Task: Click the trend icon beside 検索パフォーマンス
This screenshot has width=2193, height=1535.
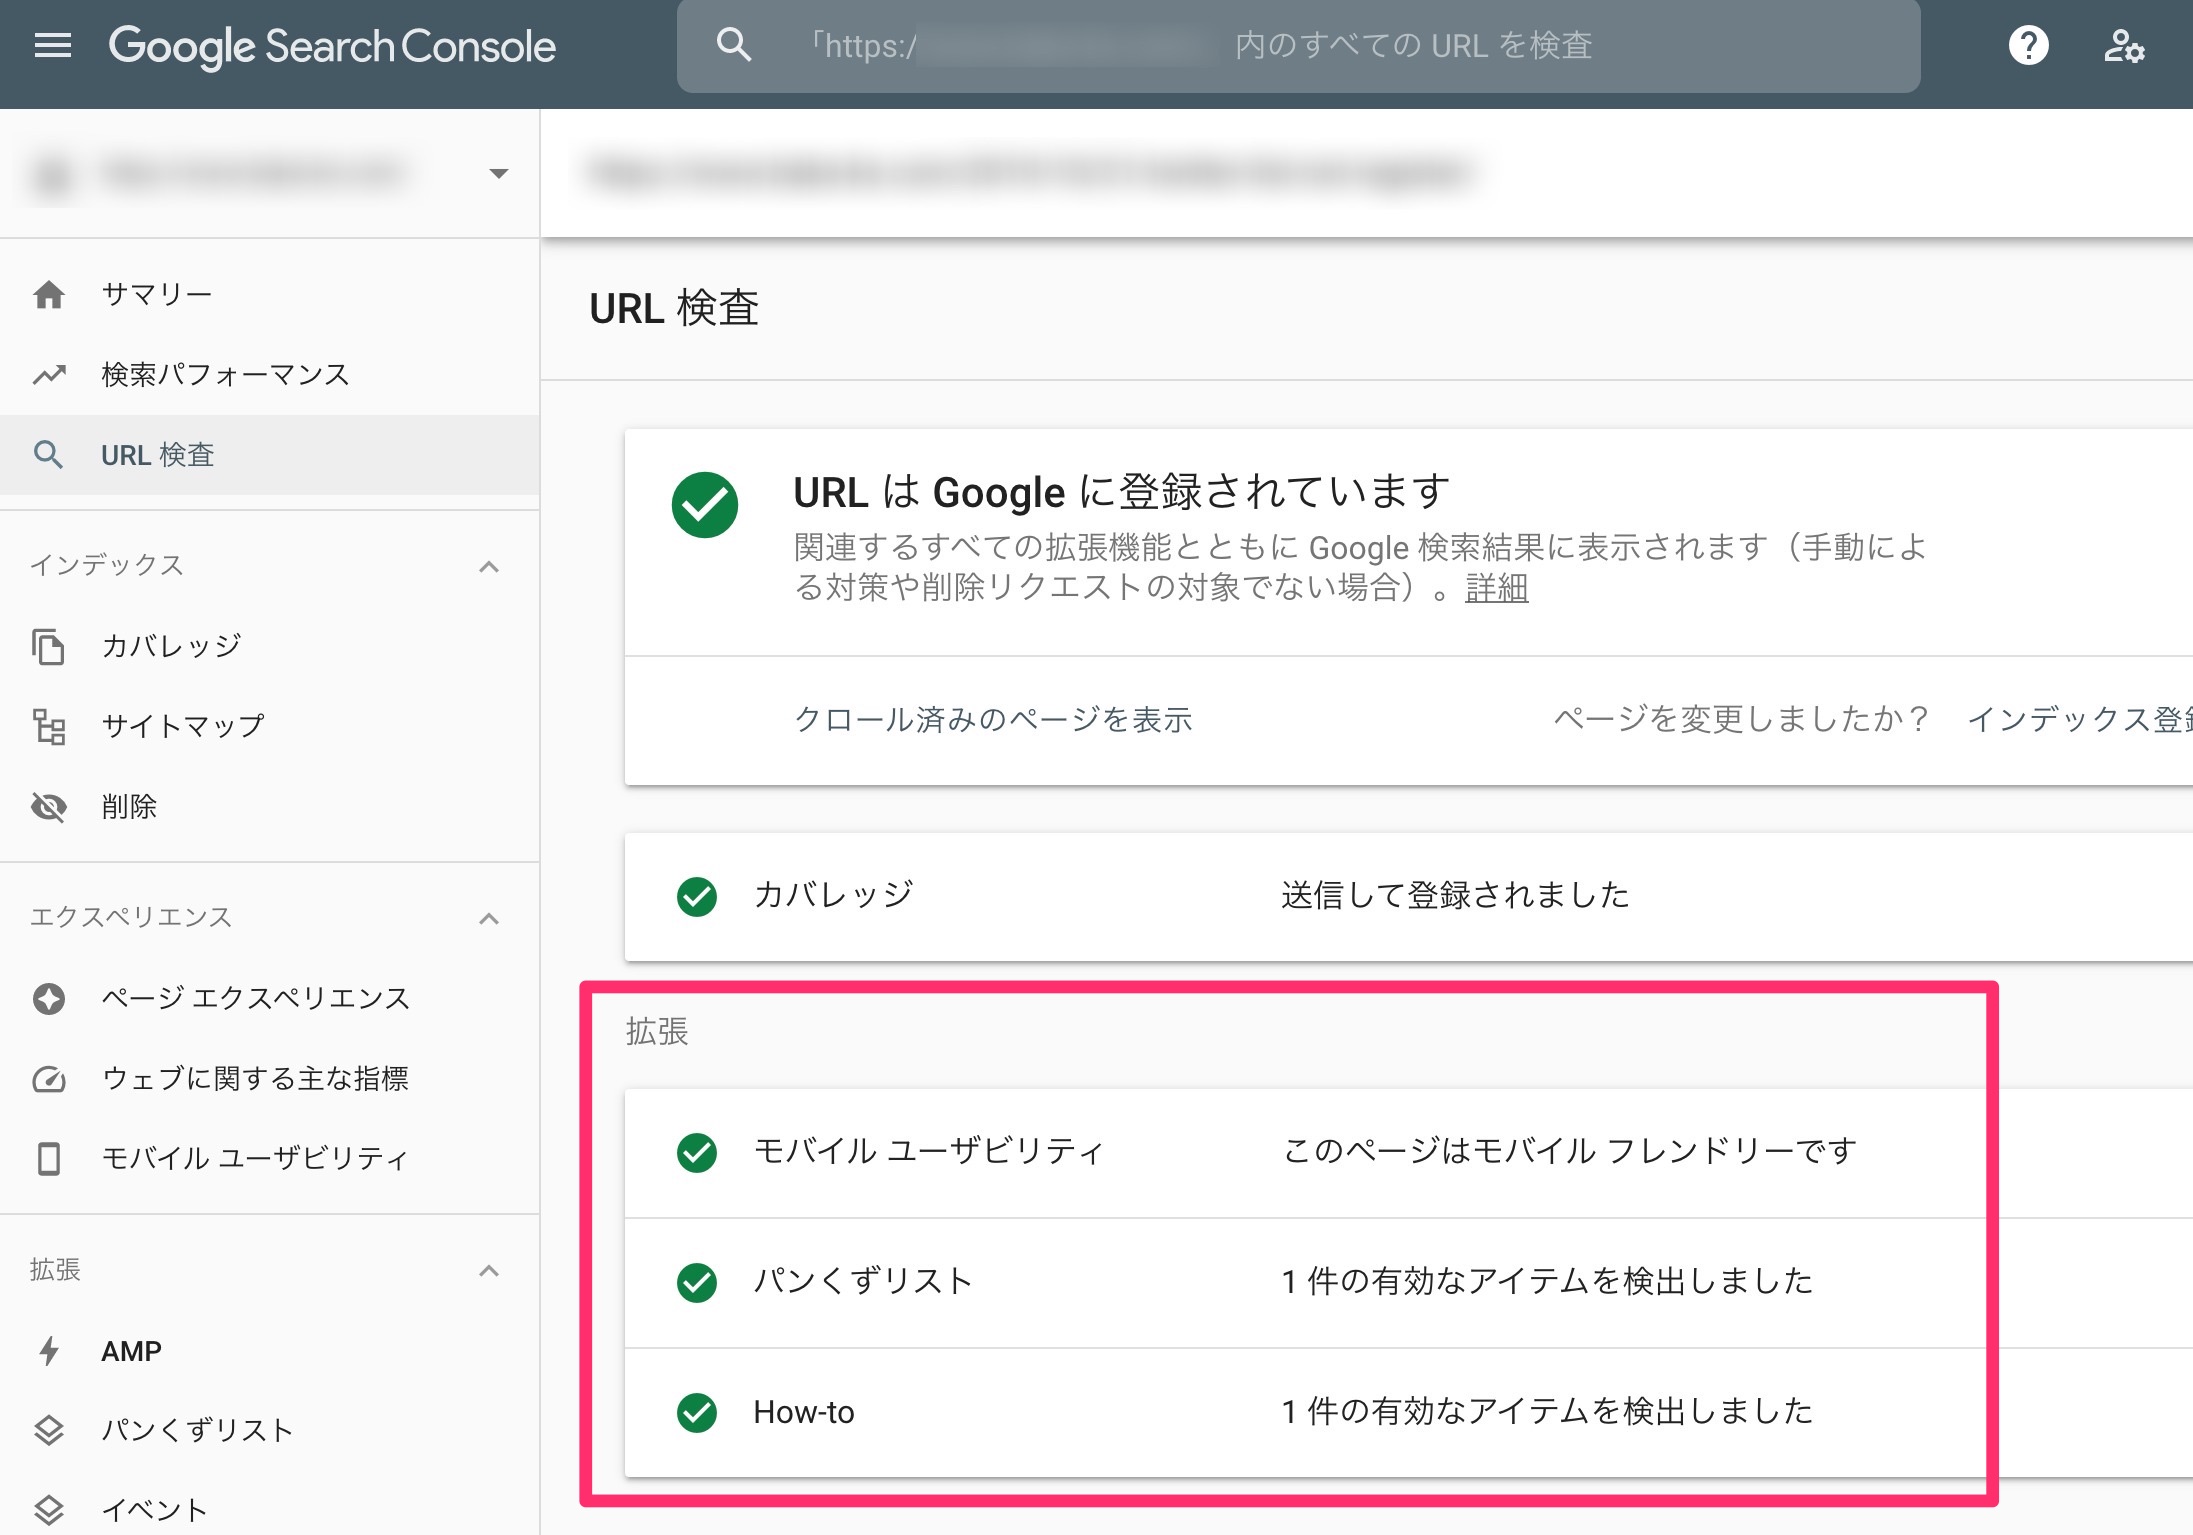Action: [49, 375]
